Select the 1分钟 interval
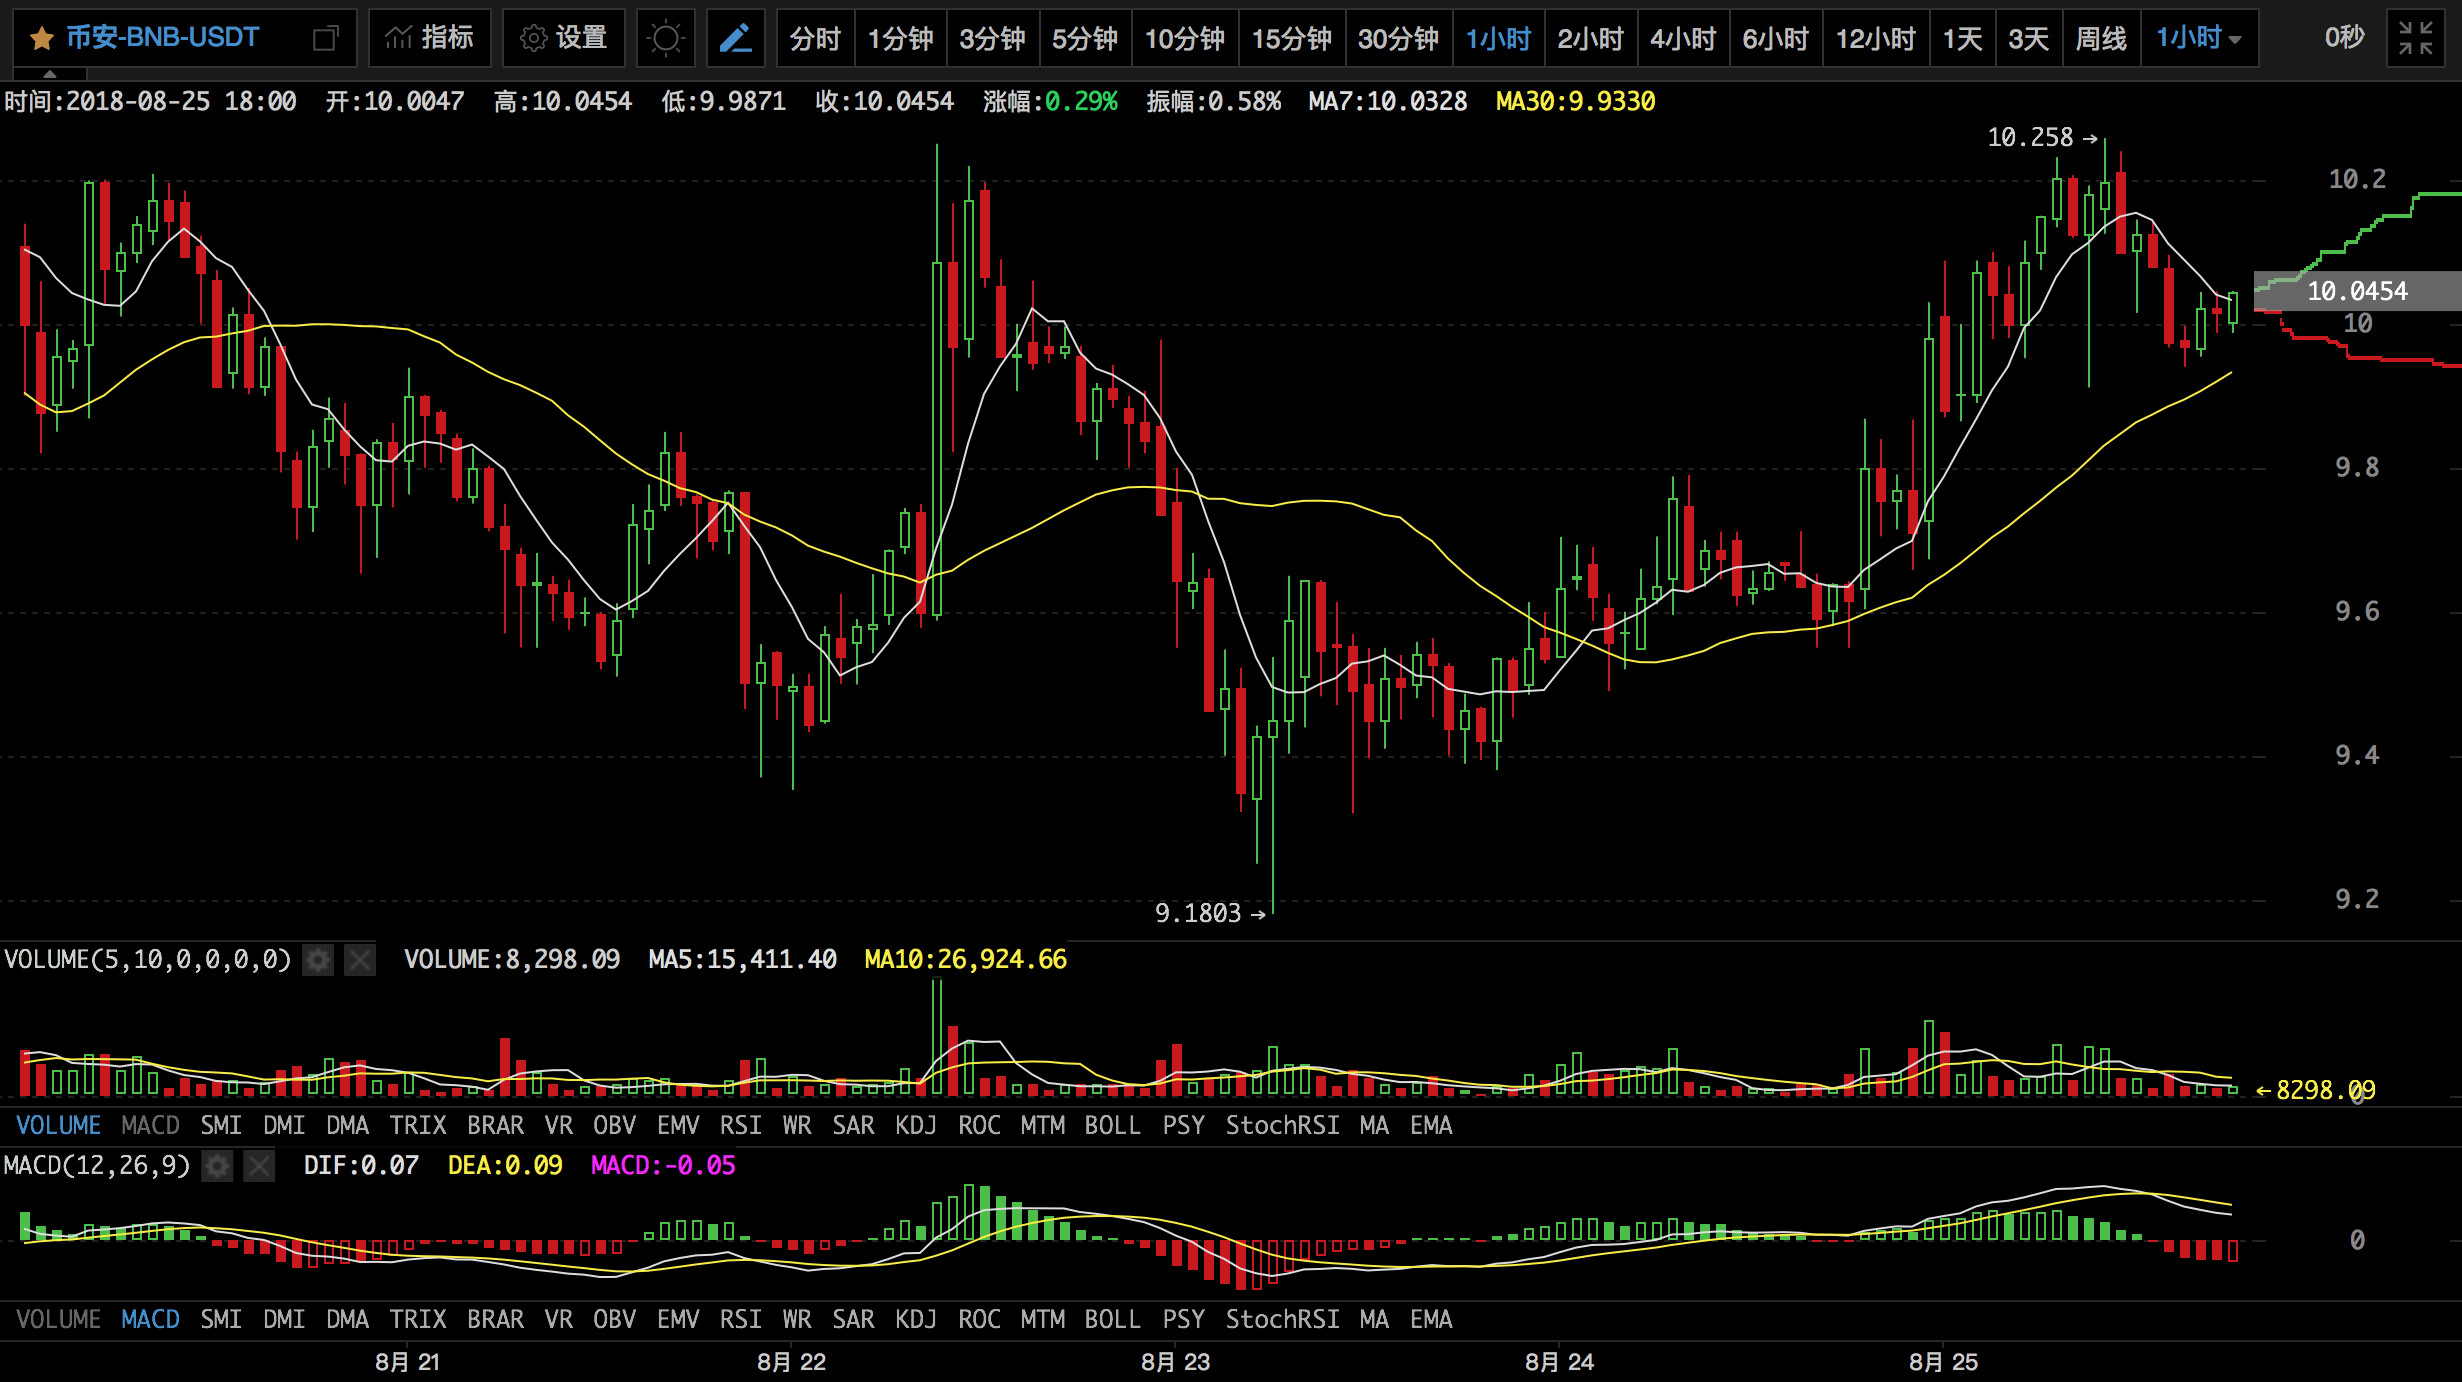Viewport: 2462px width, 1382px height. 900,39
